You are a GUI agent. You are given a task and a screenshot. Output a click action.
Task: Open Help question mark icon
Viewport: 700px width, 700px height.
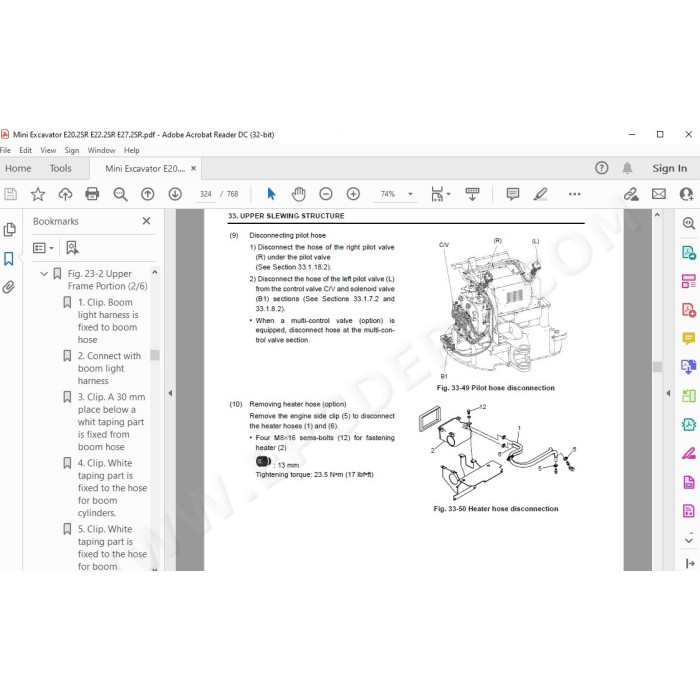(x=602, y=168)
